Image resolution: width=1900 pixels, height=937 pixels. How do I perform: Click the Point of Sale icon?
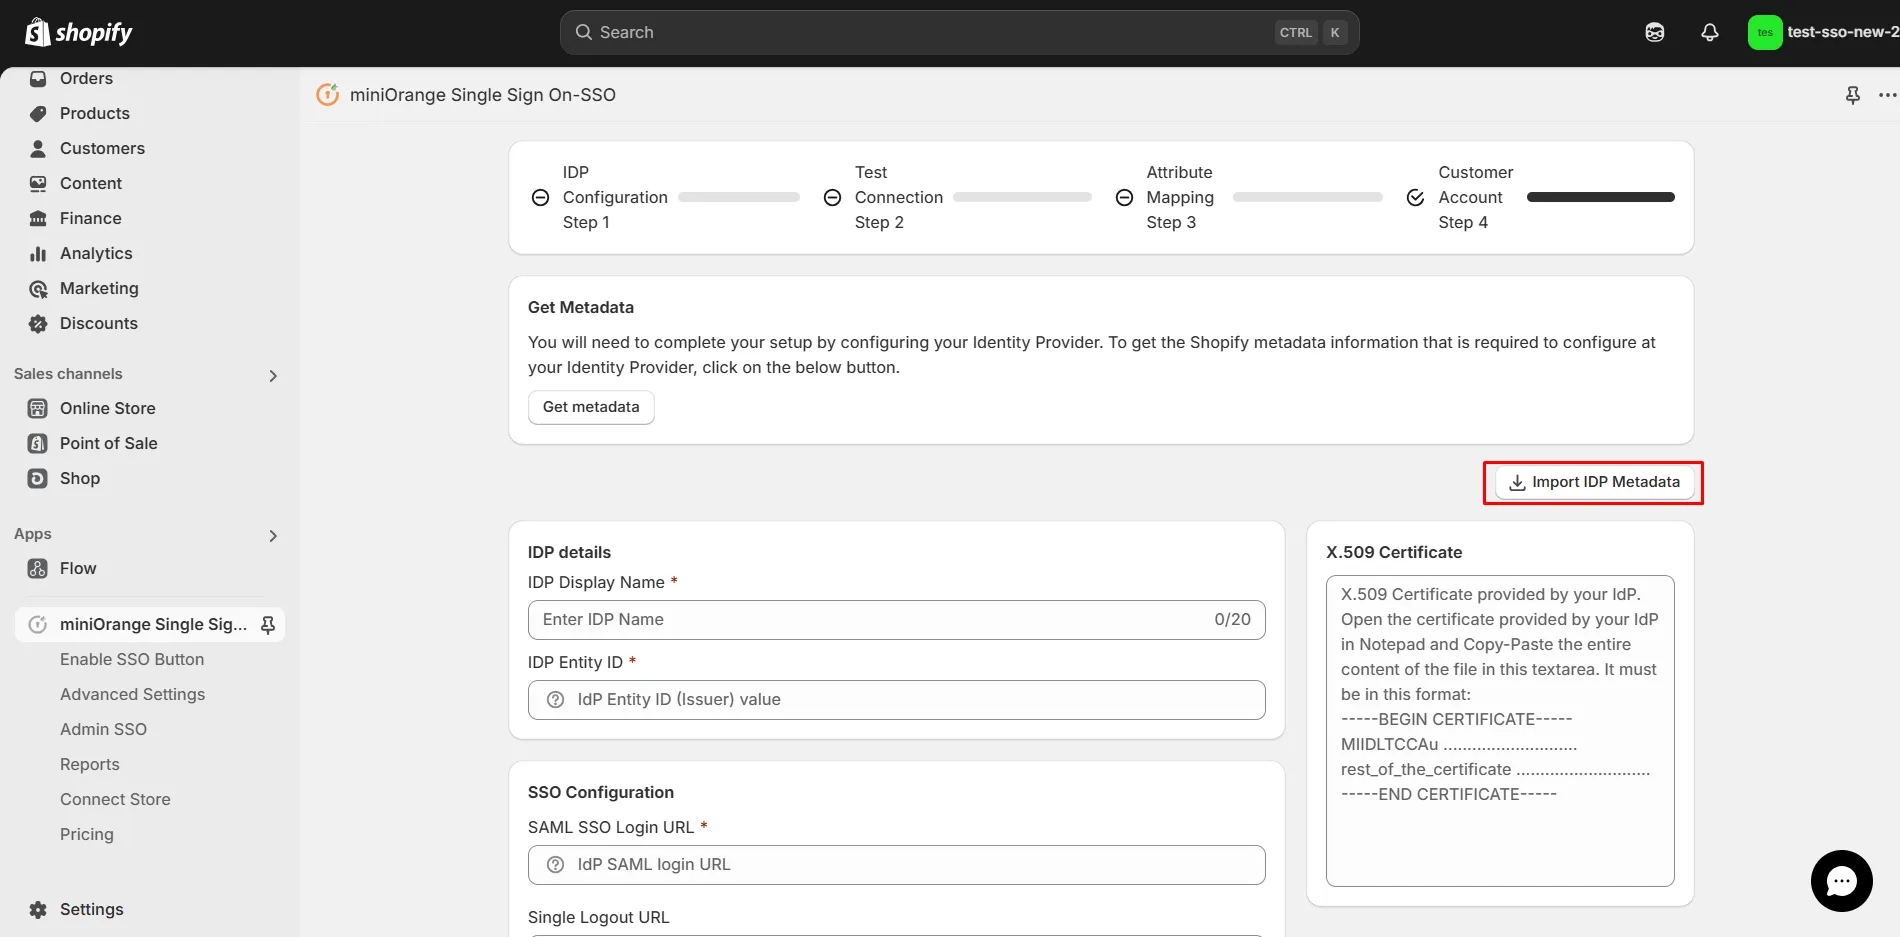click(38, 443)
